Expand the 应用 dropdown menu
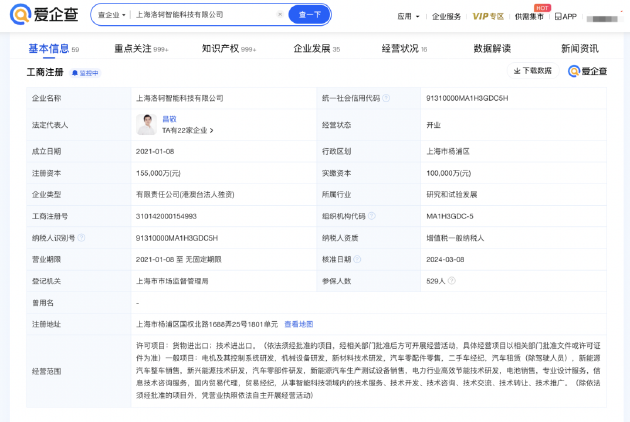Viewport: 630px width, 422px height. tap(408, 16)
